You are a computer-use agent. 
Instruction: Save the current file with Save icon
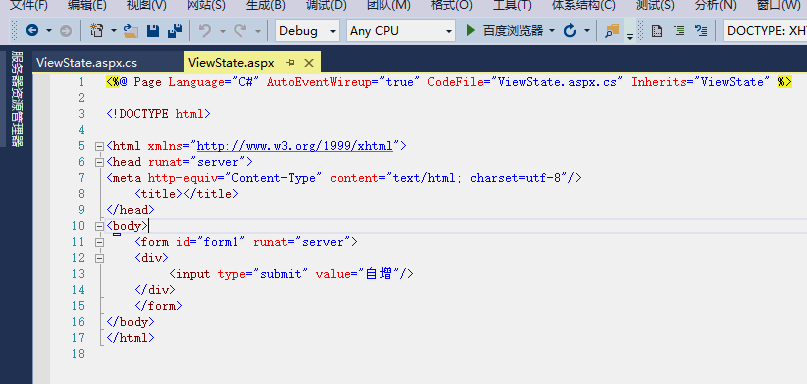153,31
